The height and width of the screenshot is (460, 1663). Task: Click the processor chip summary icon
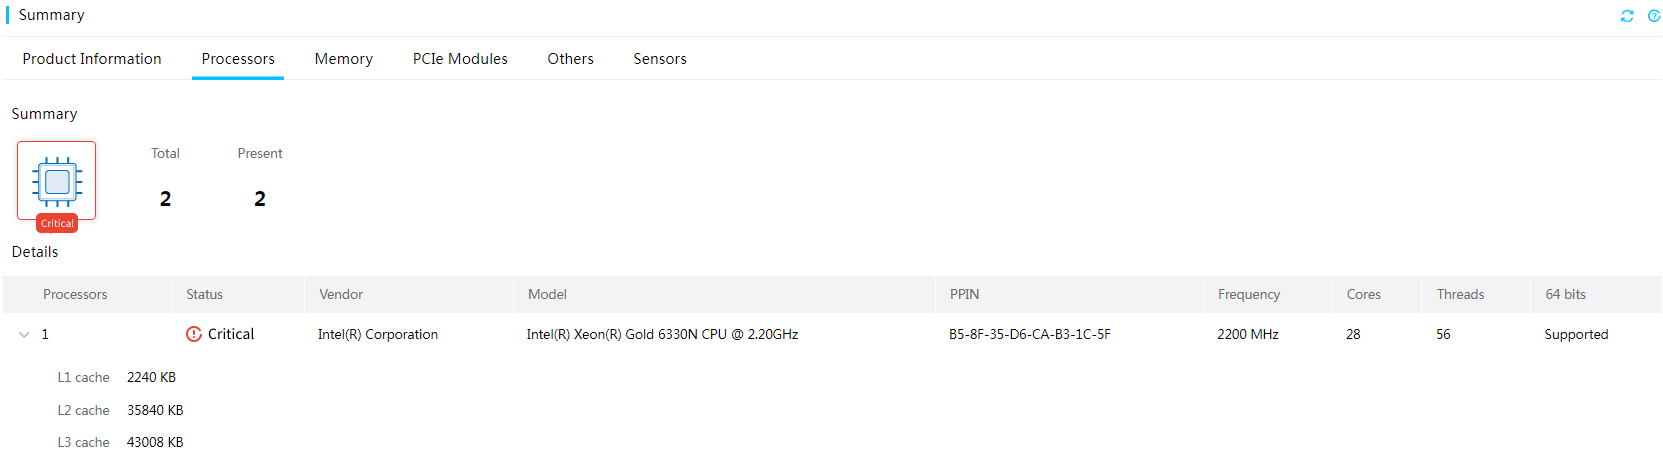(x=57, y=181)
